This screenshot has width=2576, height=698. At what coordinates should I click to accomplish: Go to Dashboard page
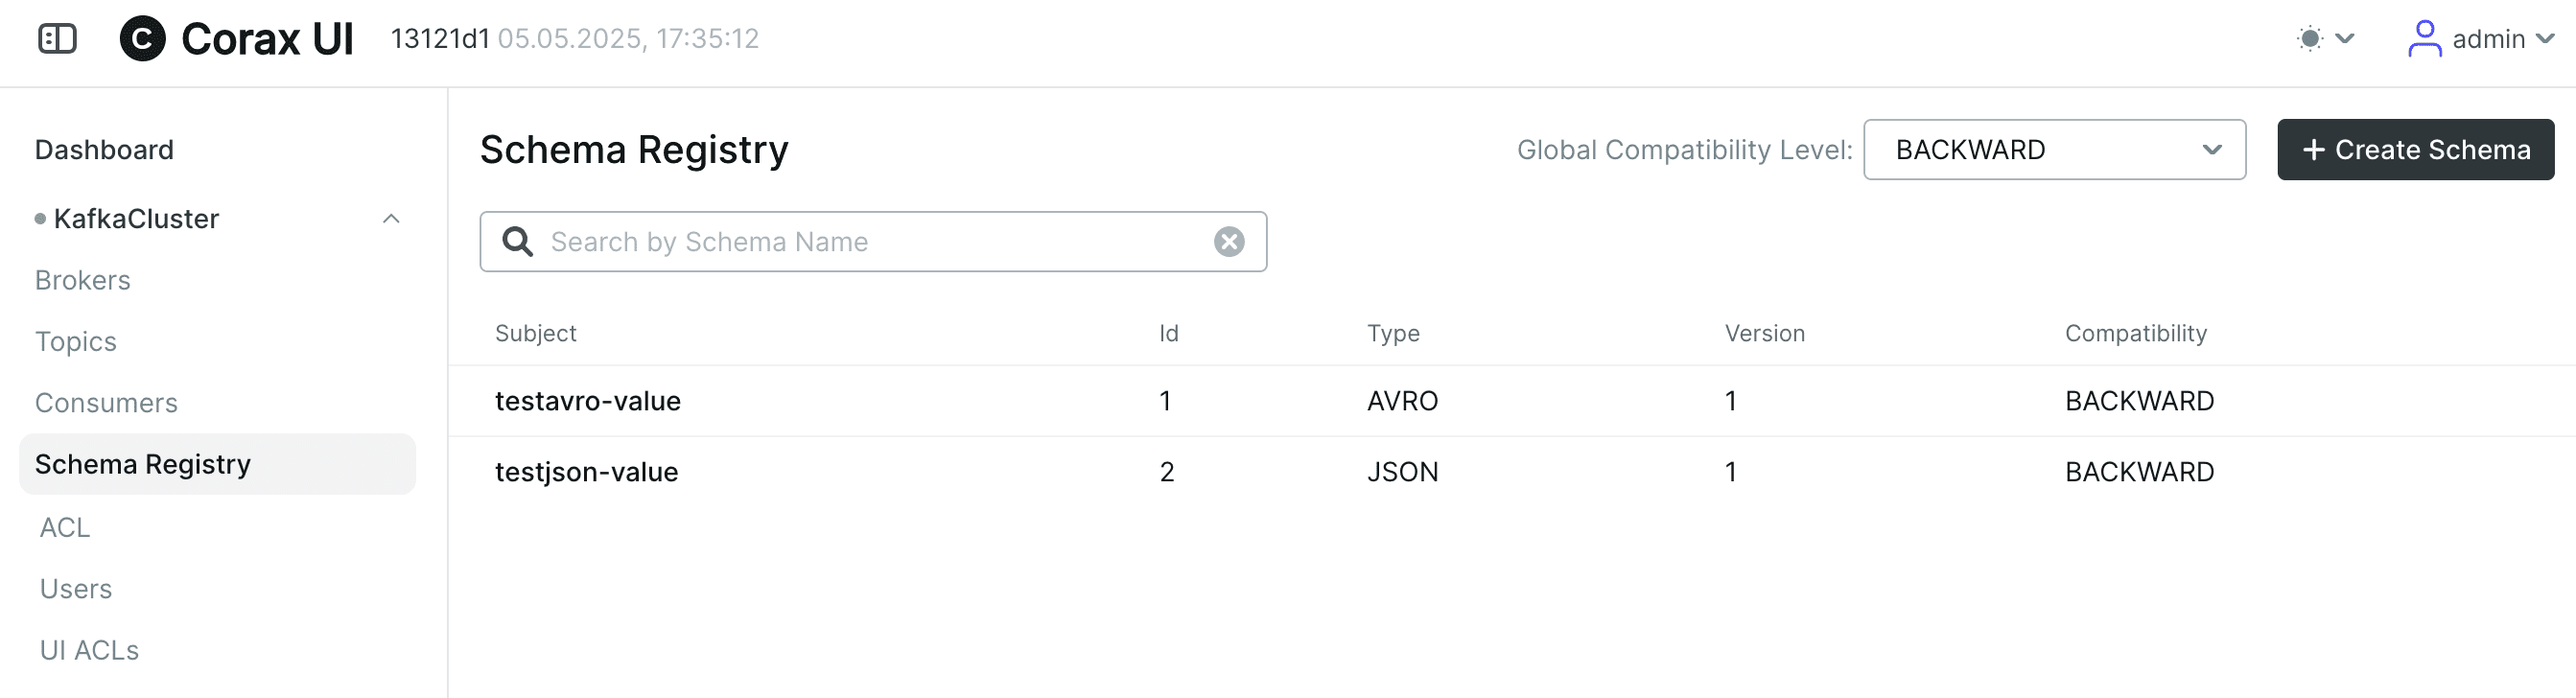[104, 150]
